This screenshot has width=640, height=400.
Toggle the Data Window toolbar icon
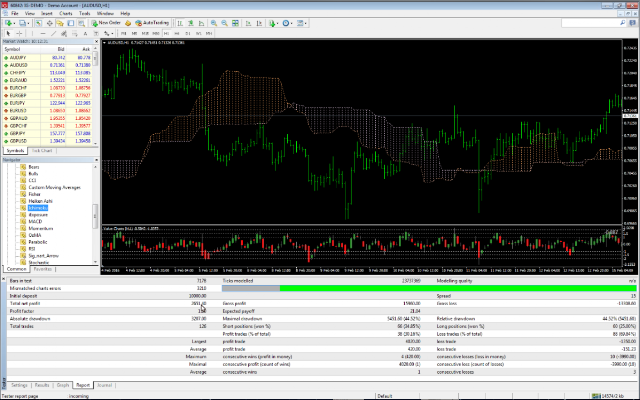[49, 23]
